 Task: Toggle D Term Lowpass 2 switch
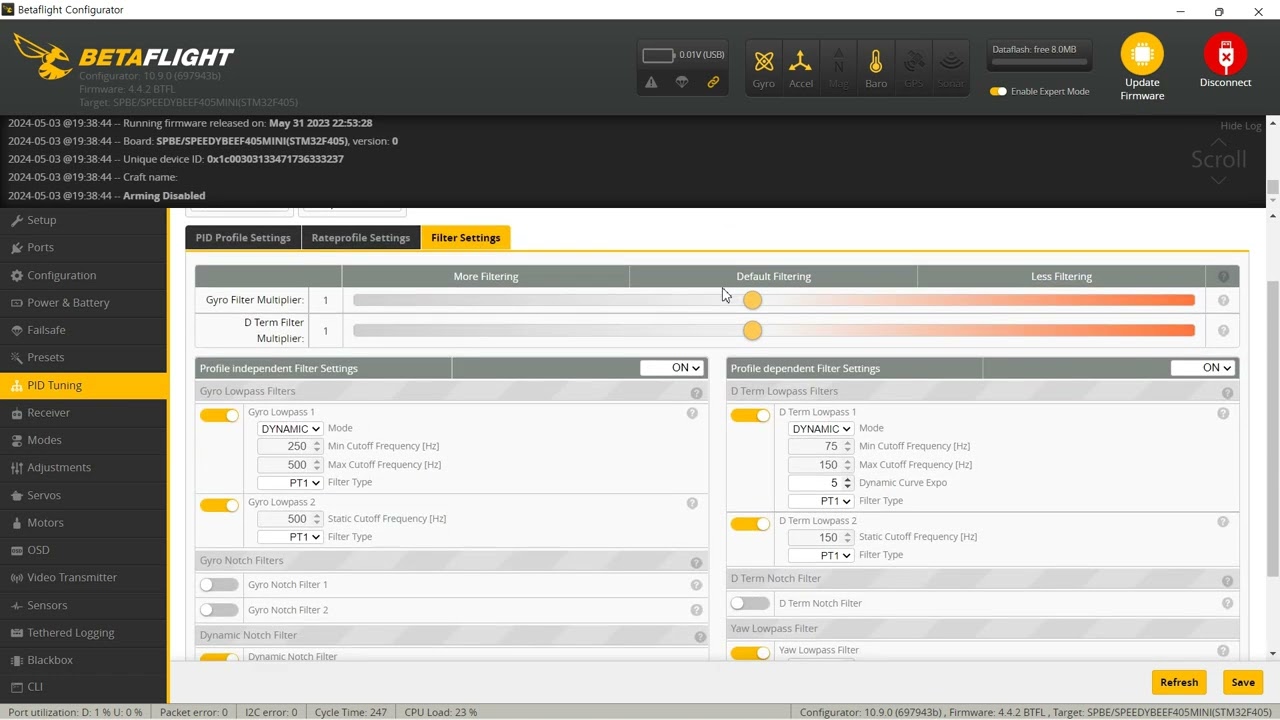click(x=750, y=524)
